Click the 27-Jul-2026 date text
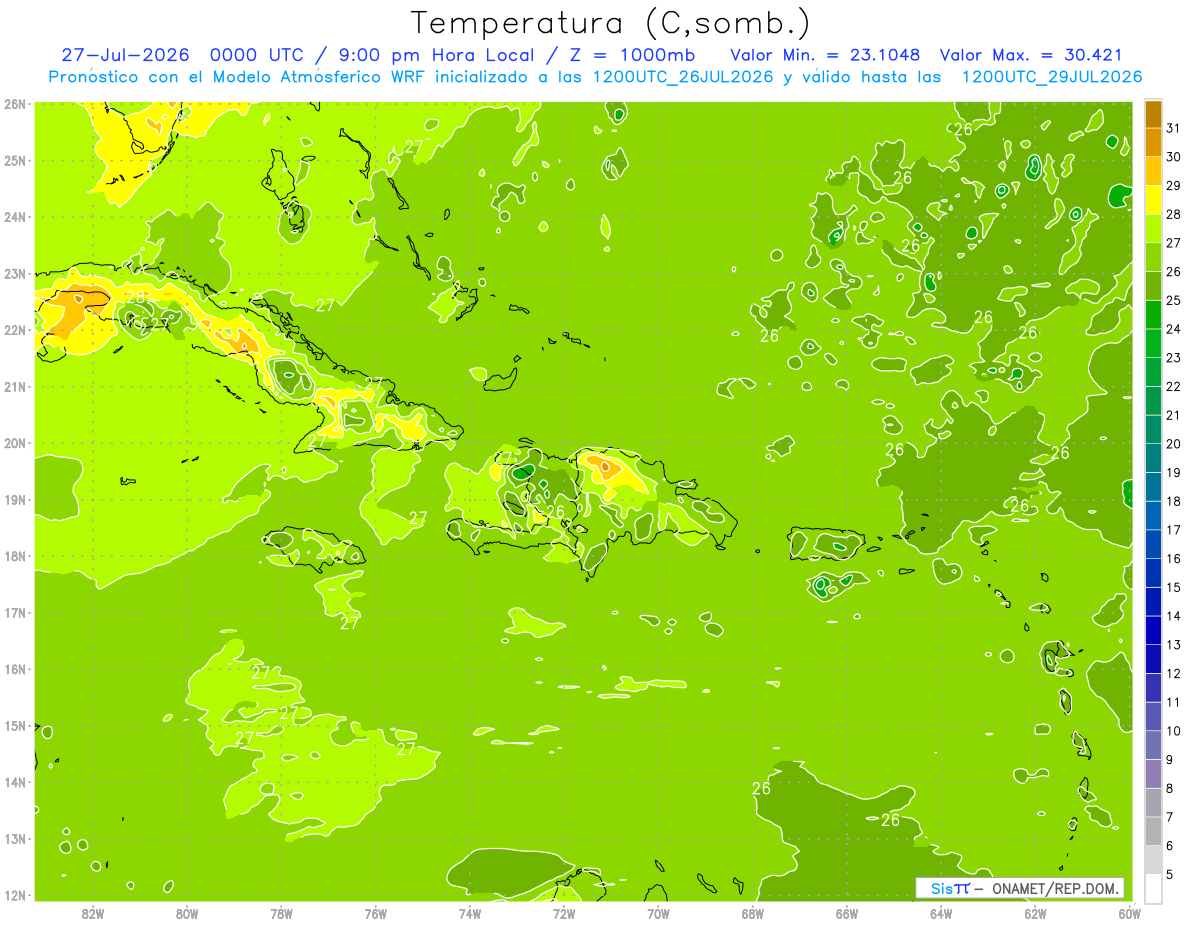1200x927 pixels. pyautogui.click(x=125, y=54)
